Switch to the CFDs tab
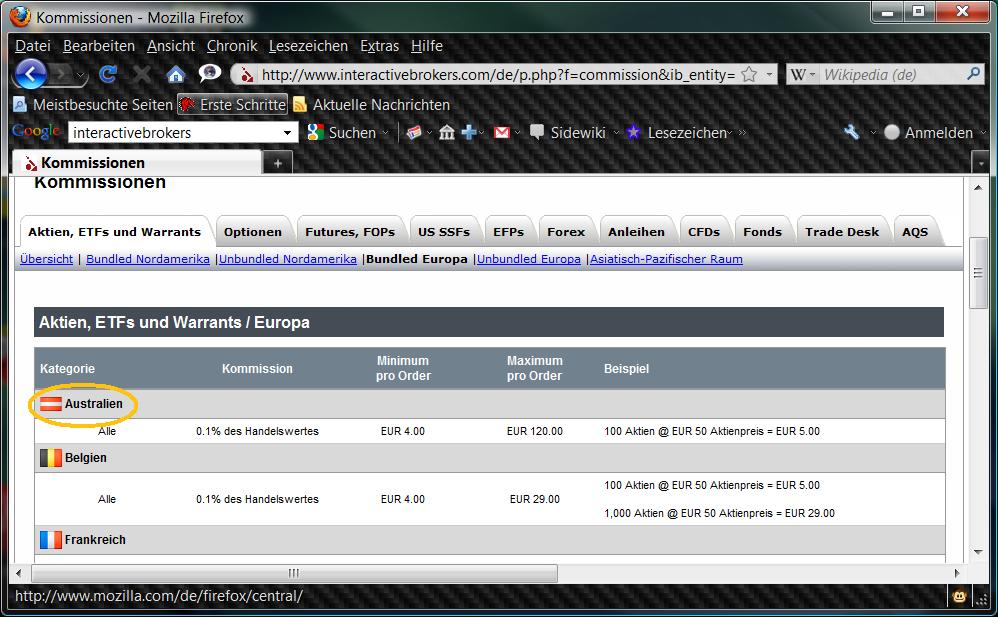Image resolution: width=998 pixels, height=617 pixels. [704, 232]
